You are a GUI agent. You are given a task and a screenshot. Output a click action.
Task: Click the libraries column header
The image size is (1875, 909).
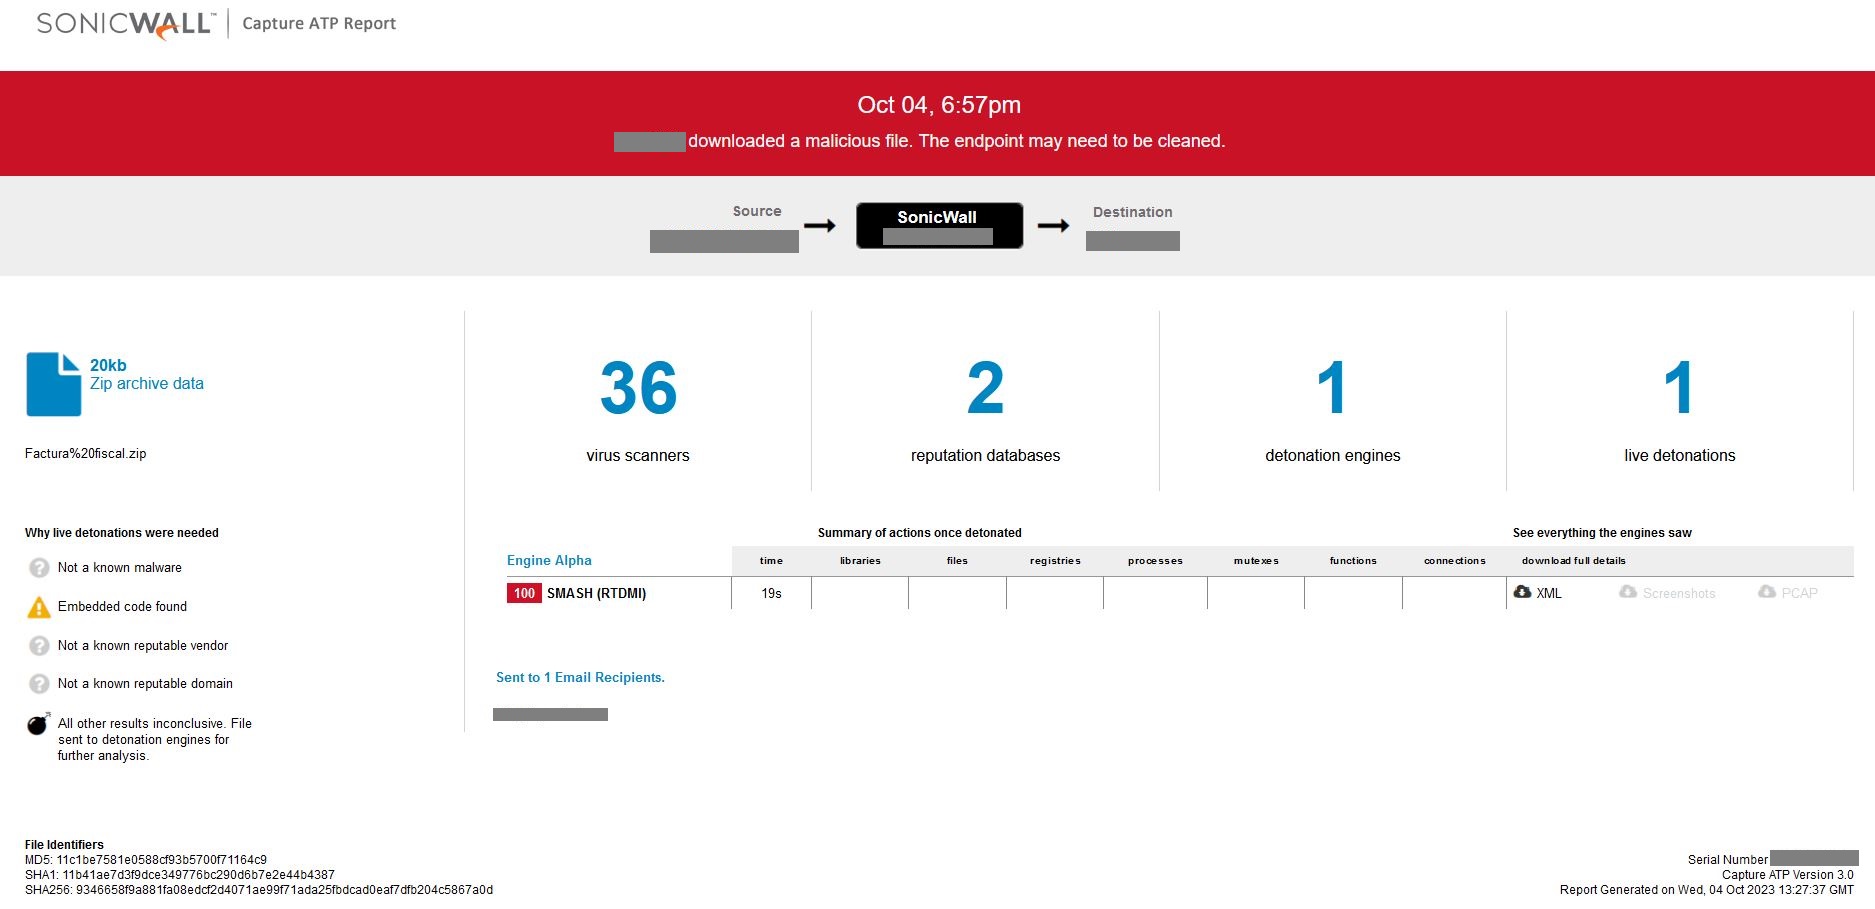coord(860,561)
